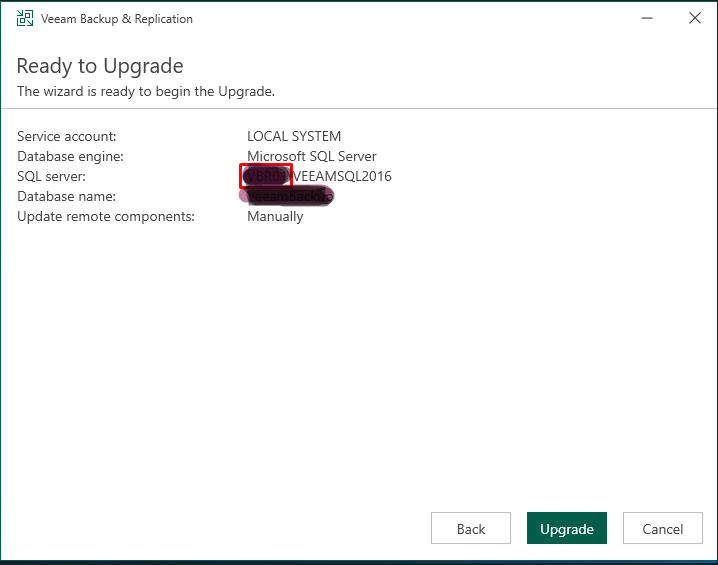This screenshot has height=565, width=718.
Task: Select the 'LOCAL SYSTEM' service account value
Action: pyautogui.click(x=294, y=136)
